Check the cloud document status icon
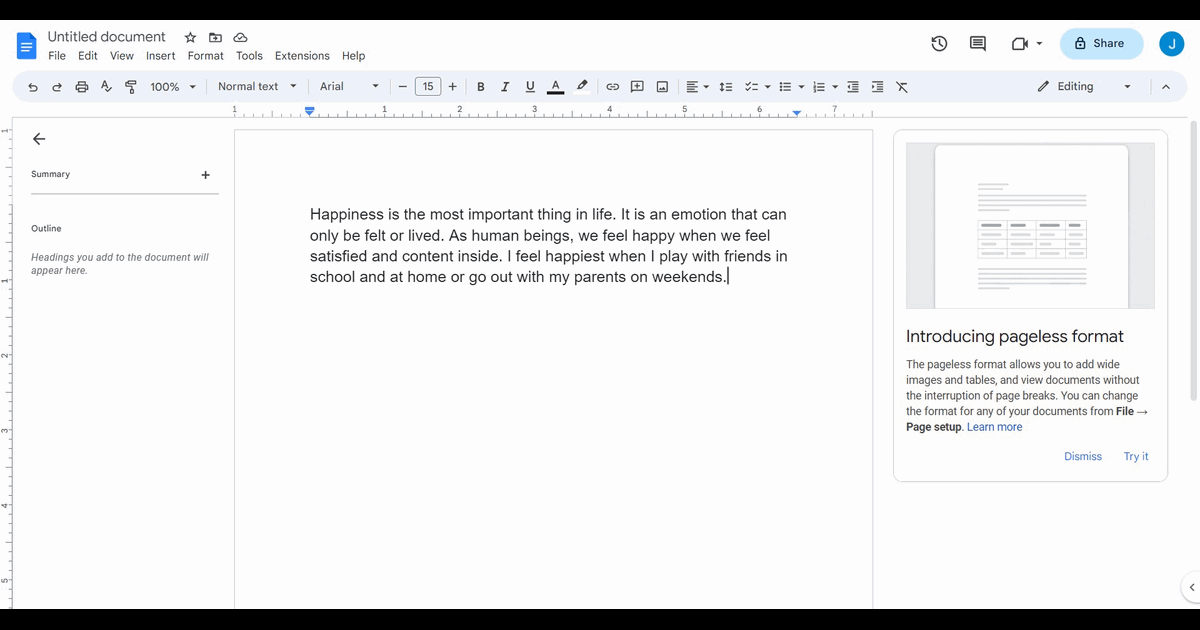Screen dimensions: 1200x630 coord(240,37)
